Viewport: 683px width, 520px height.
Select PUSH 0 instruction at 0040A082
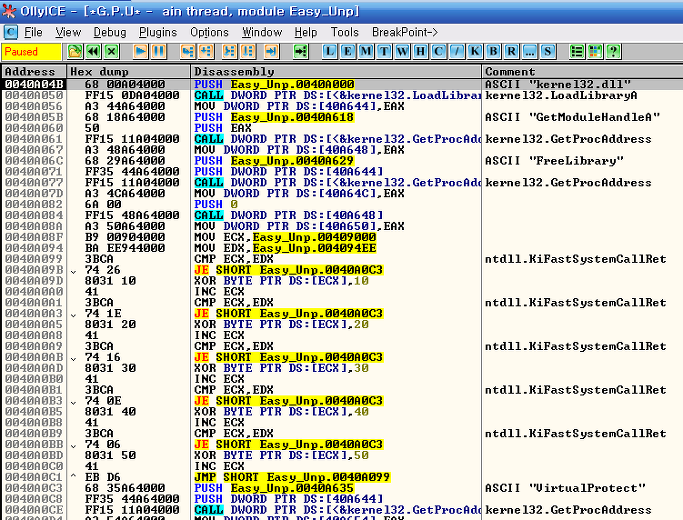coord(216,205)
